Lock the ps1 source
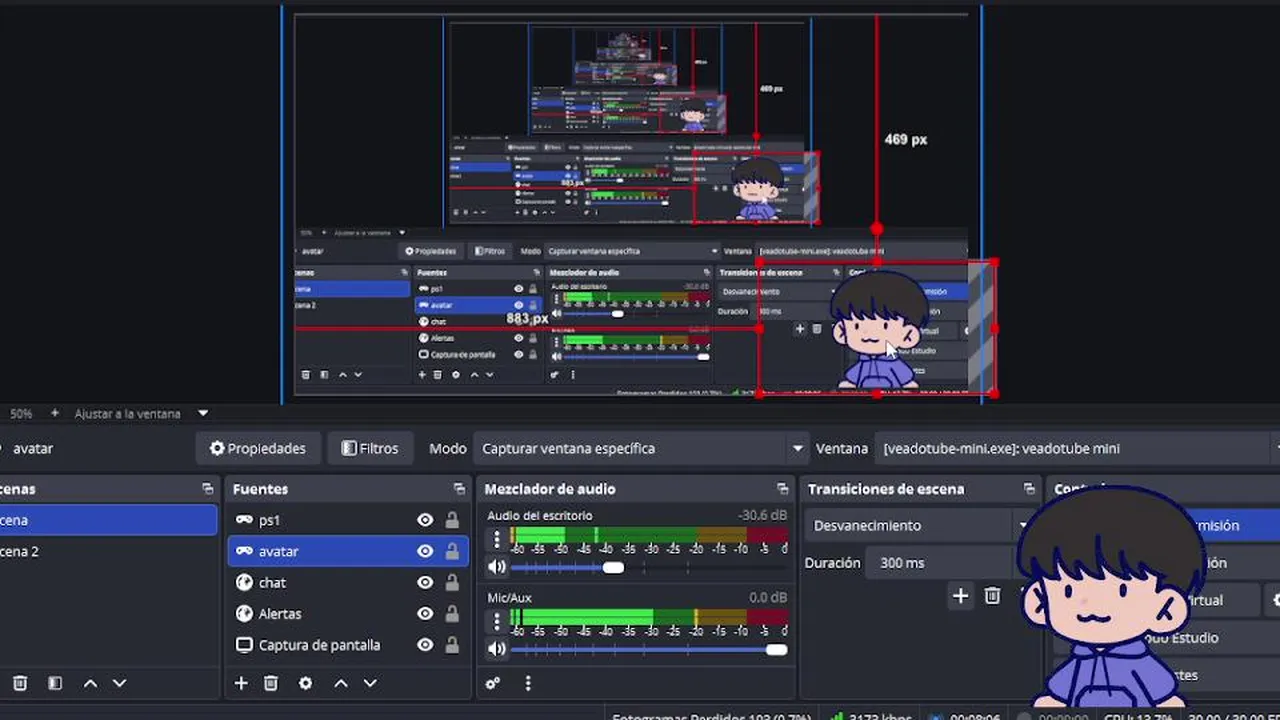Image resolution: width=1280 pixels, height=720 pixels. point(452,520)
